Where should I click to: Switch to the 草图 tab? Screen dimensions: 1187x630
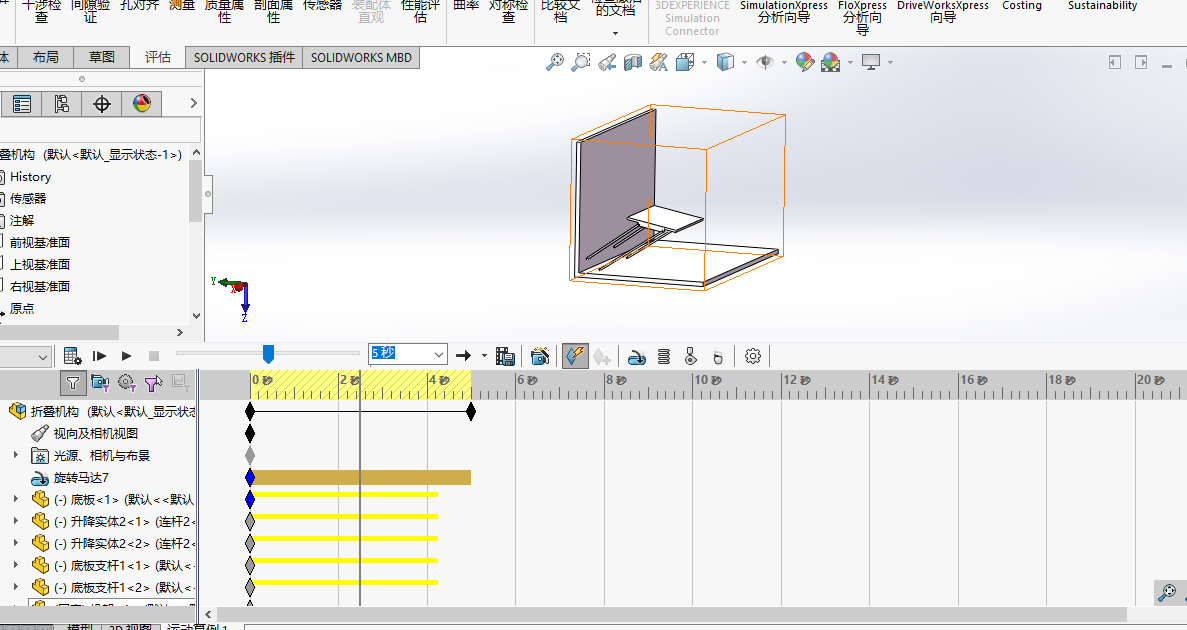pos(101,57)
